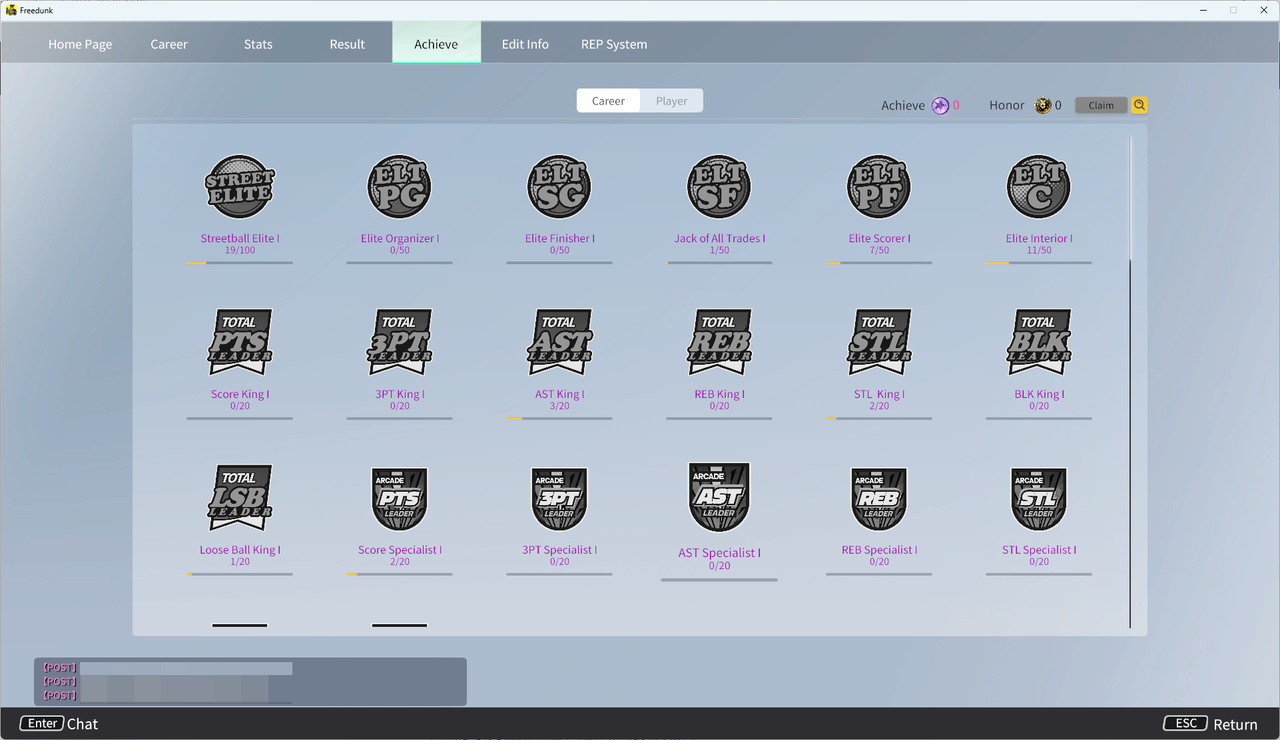Screen dimensions: 1280x740
Task: Click the "Jack of All Trades I" label
Action: (x=719, y=239)
